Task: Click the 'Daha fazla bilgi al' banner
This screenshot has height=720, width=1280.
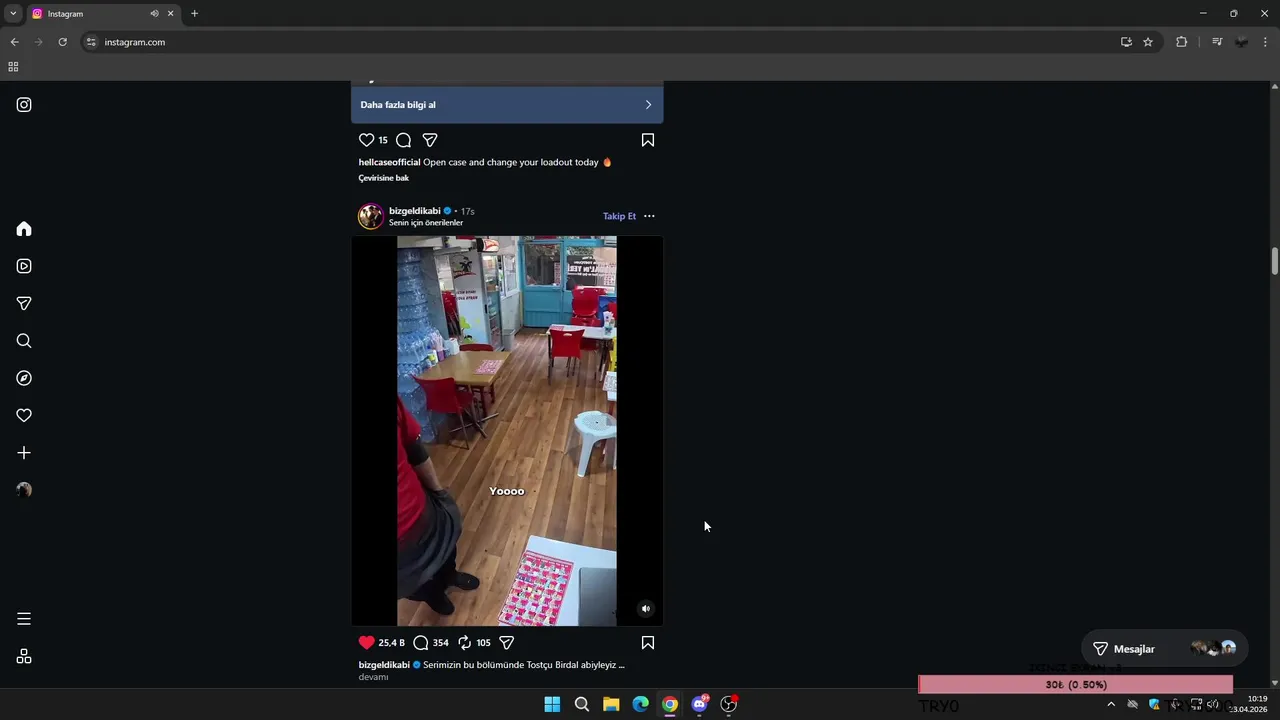Action: 507,105
